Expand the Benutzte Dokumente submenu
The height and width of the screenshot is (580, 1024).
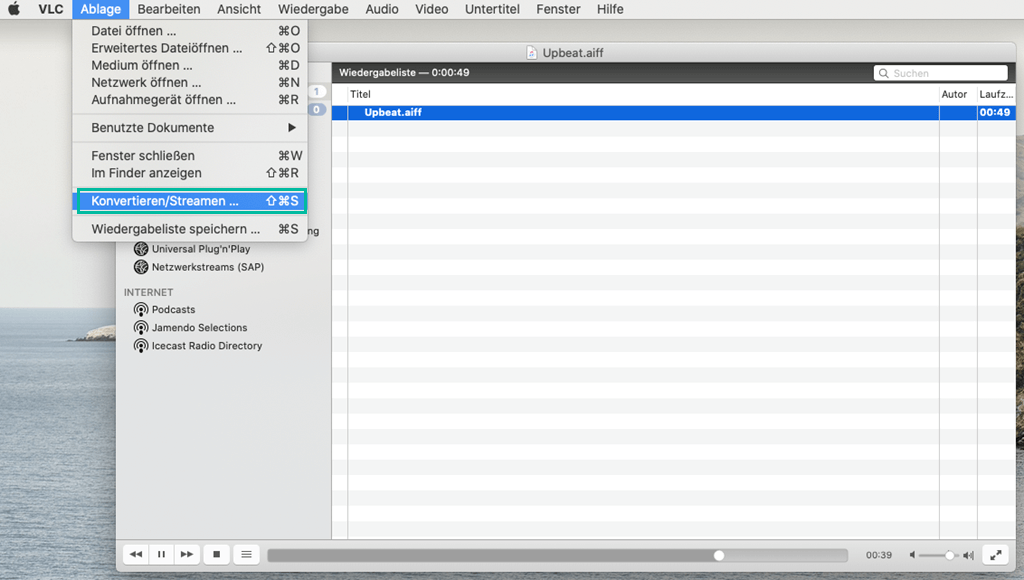click(190, 127)
